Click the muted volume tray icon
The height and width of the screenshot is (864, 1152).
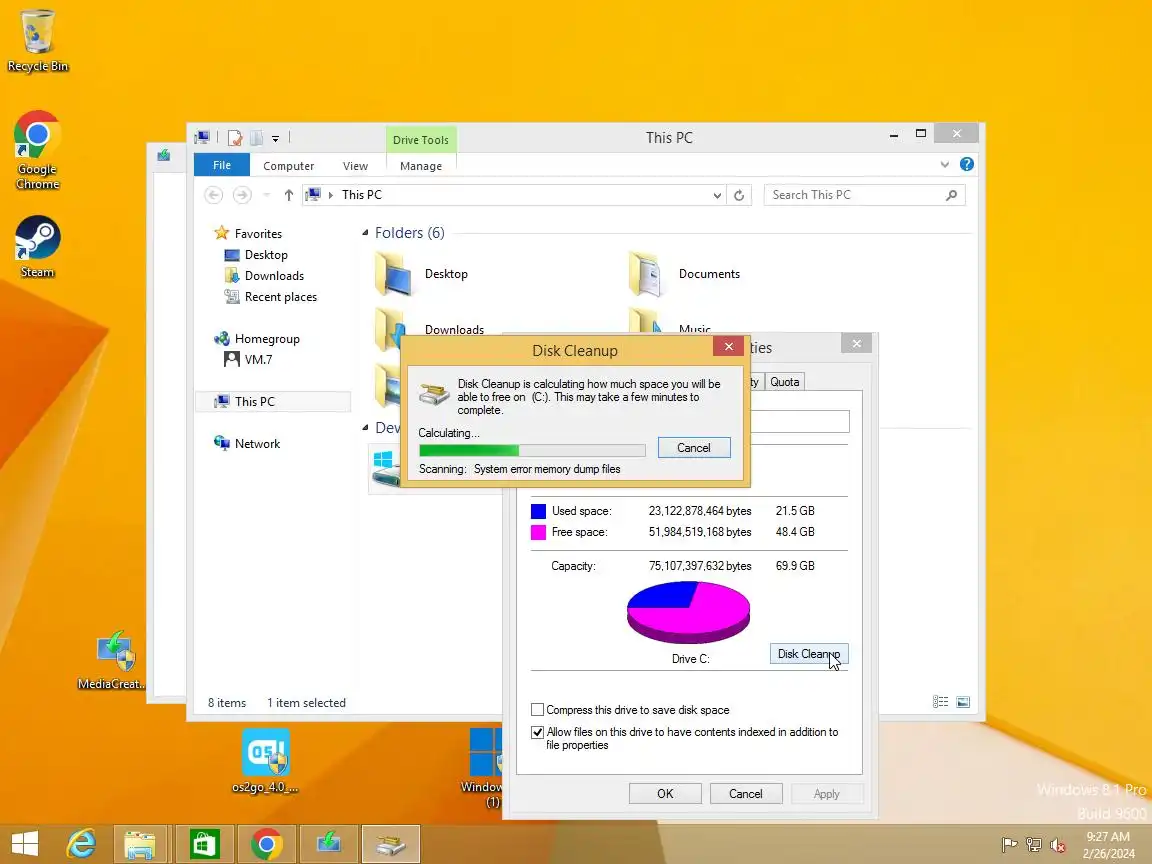pyautogui.click(x=1058, y=845)
